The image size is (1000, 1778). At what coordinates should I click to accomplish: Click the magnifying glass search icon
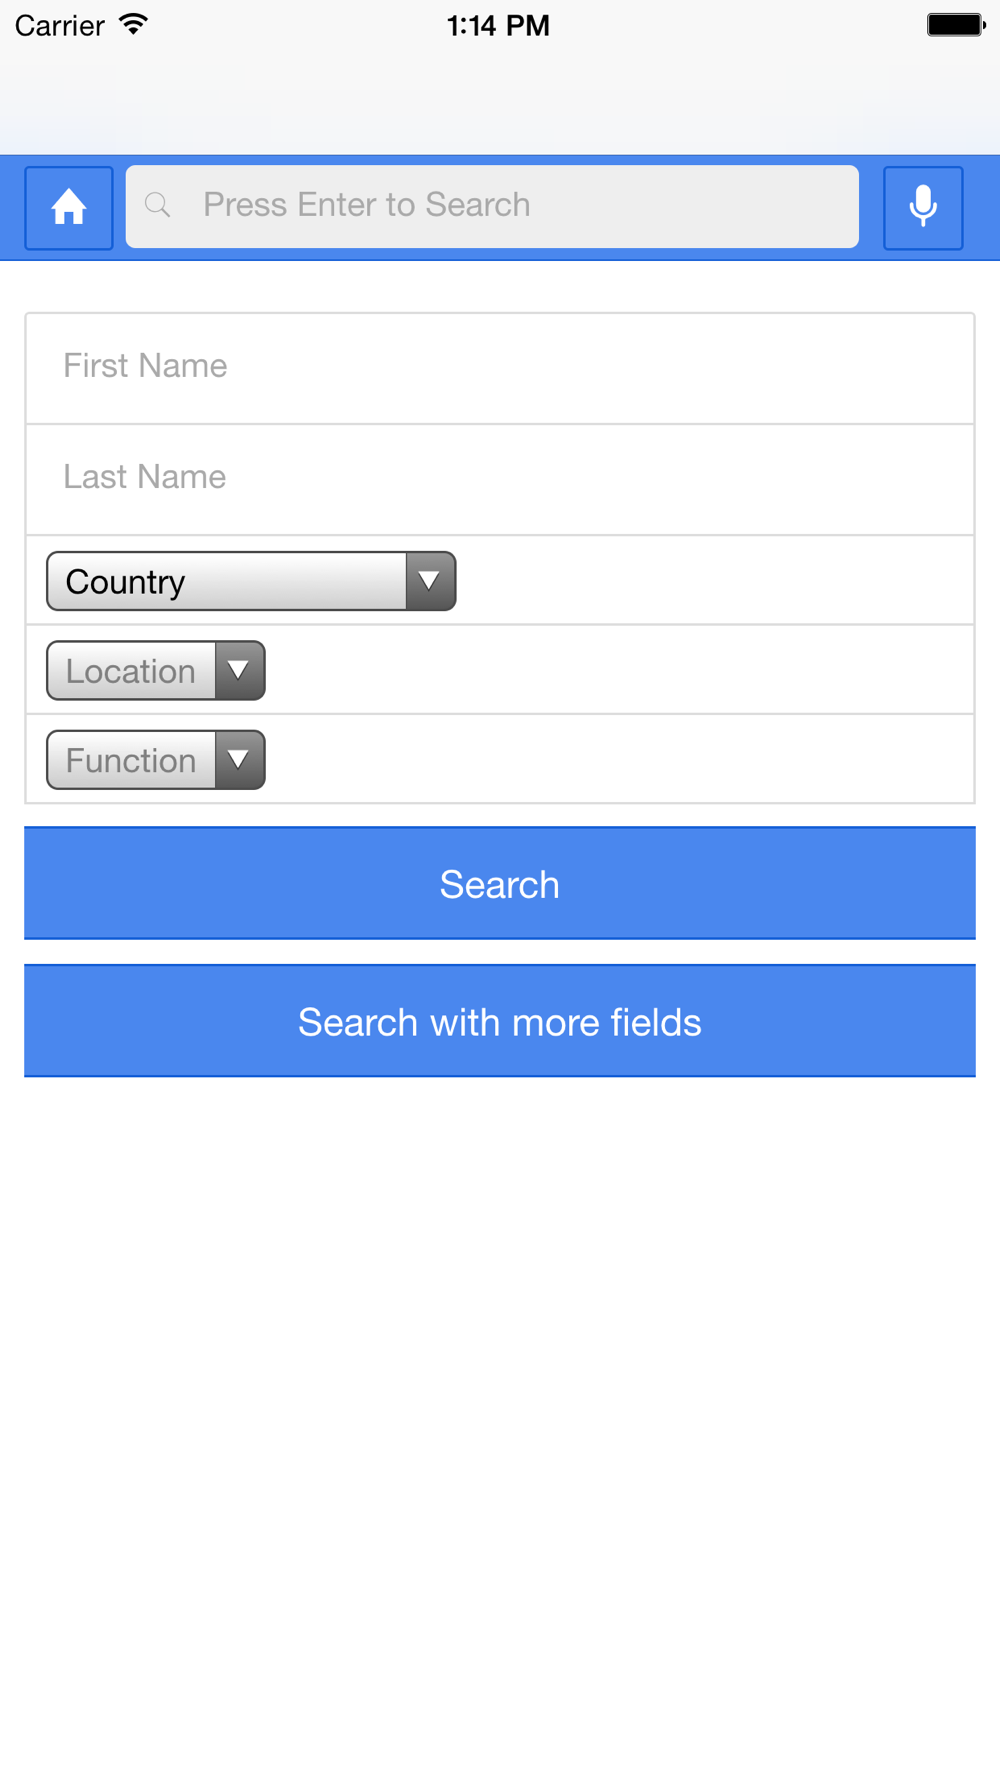158,206
